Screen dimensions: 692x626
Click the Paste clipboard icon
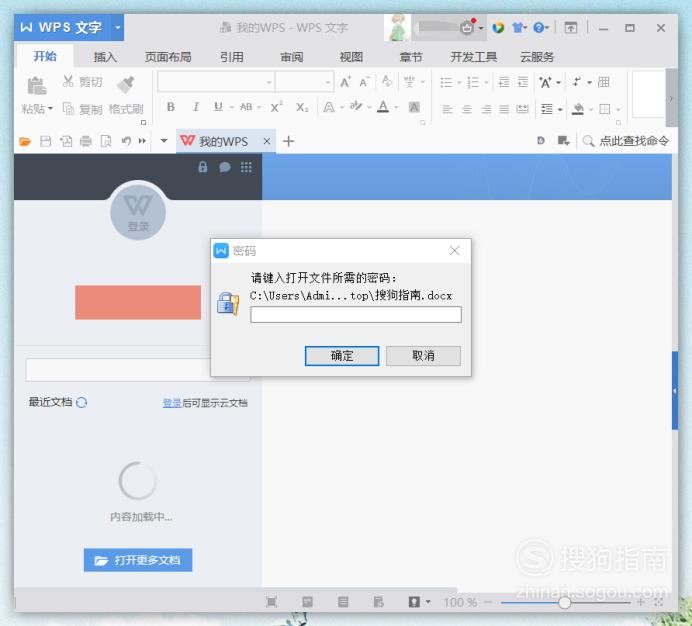pyautogui.click(x=37, y=86)
